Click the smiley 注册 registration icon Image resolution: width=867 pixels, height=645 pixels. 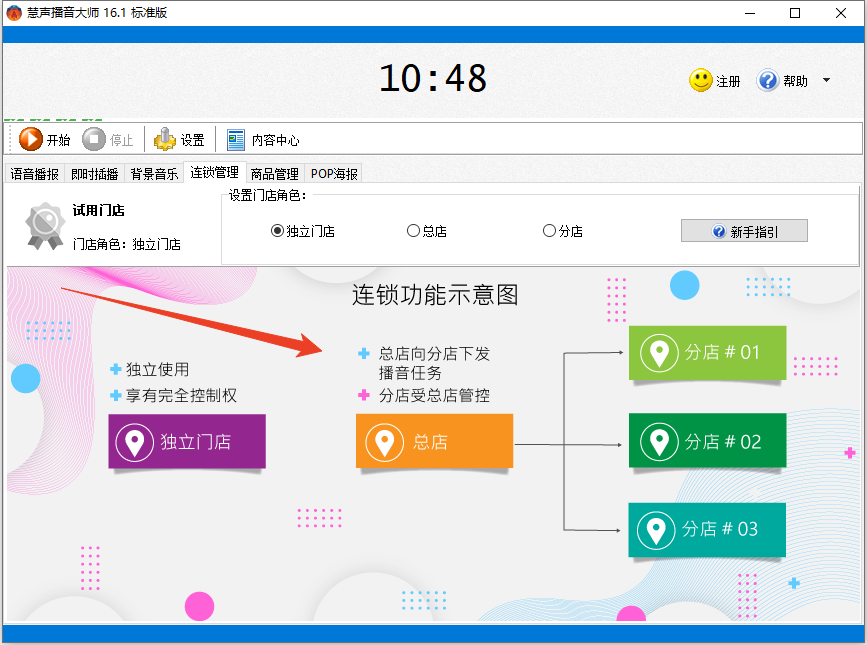point(699,80)
